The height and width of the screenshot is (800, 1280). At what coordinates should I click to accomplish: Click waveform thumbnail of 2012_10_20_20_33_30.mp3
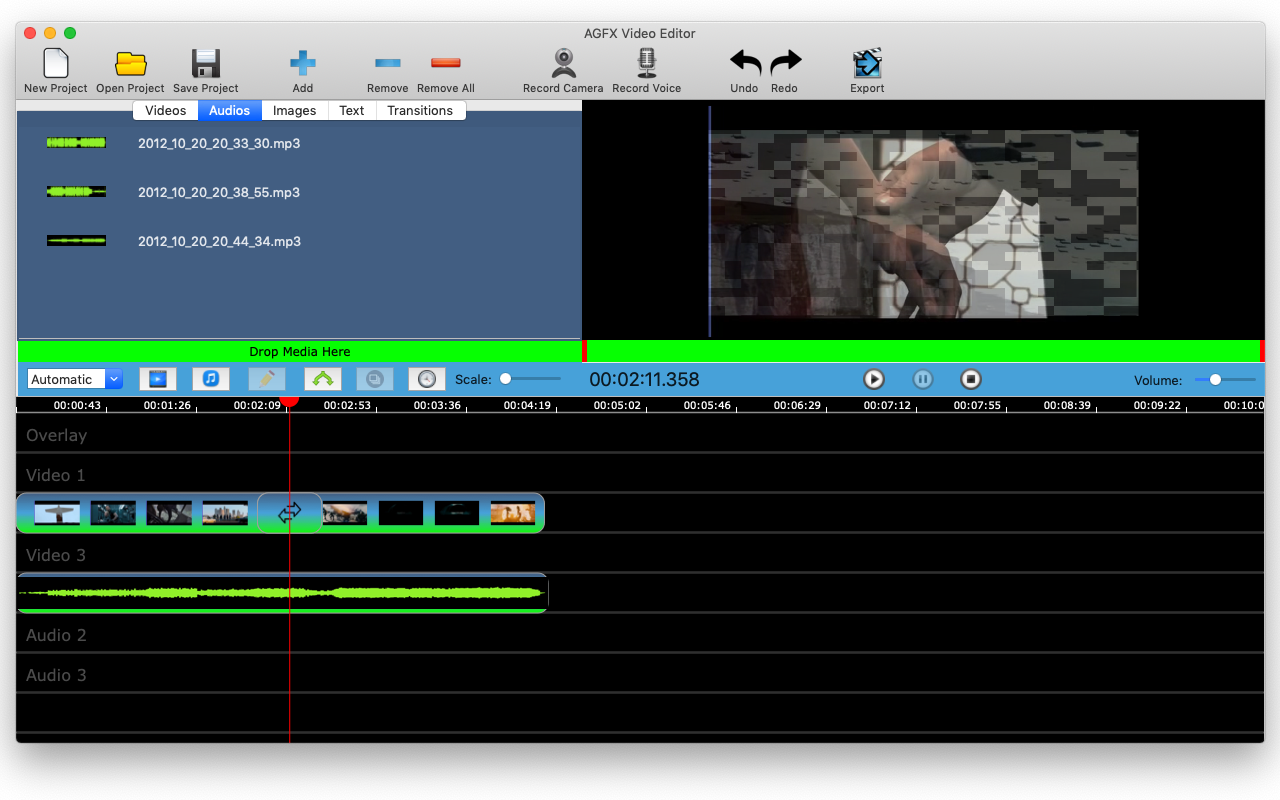[x=76, y=143]
